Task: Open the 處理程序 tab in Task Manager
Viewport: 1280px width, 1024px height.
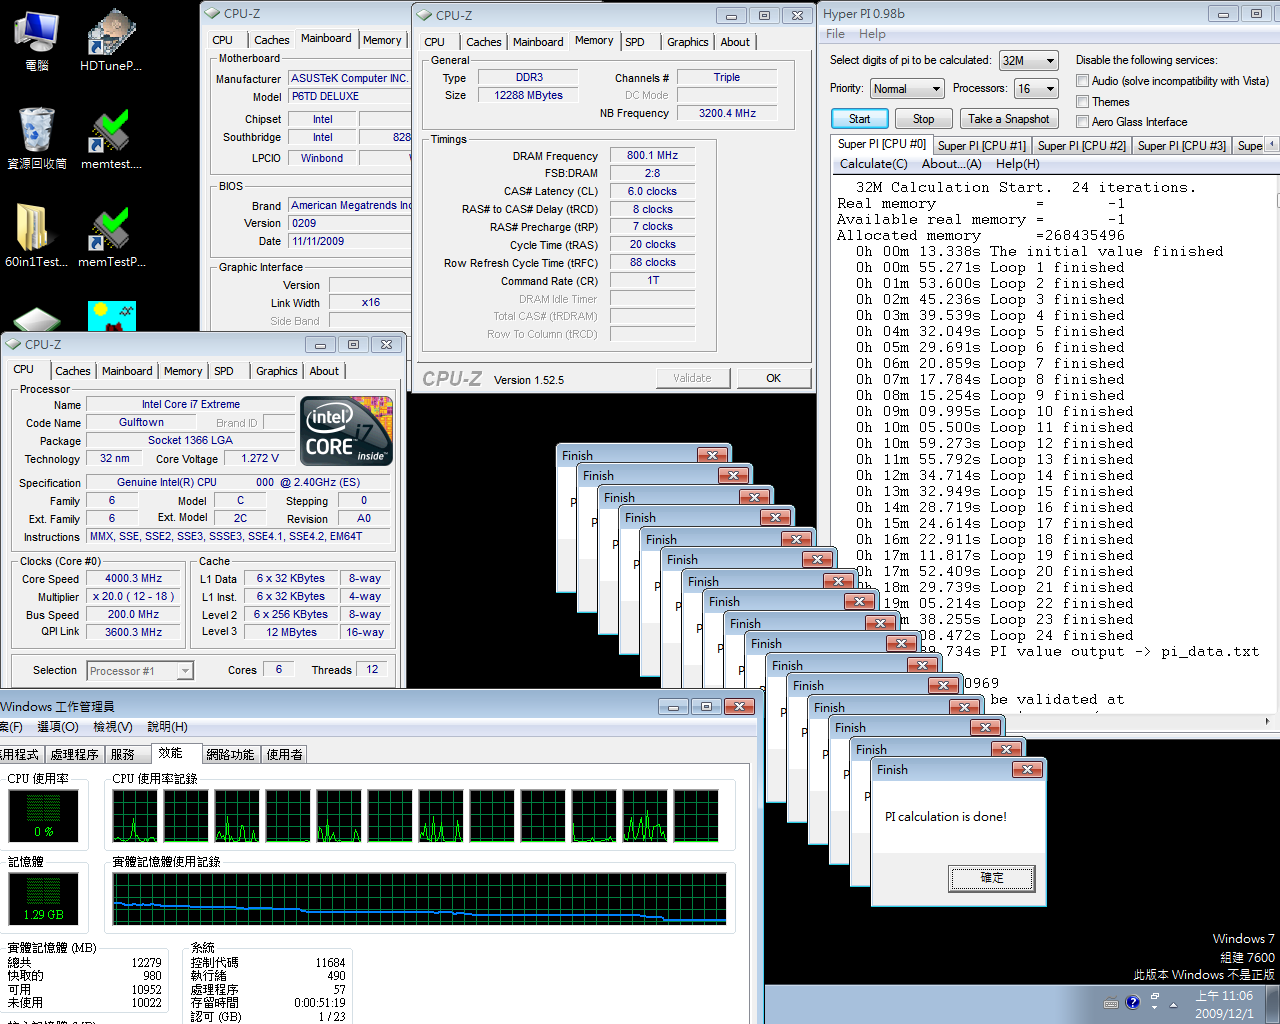Action: tap(75, 755)
